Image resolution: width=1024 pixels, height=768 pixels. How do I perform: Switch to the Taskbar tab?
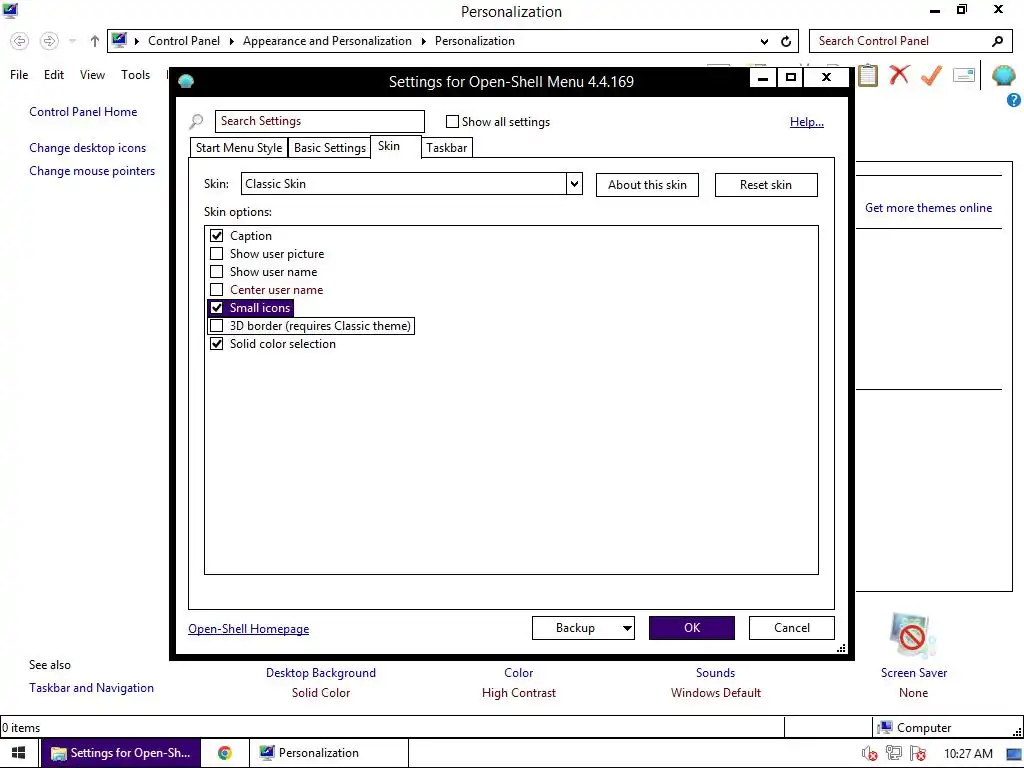(x=447, y=148)
